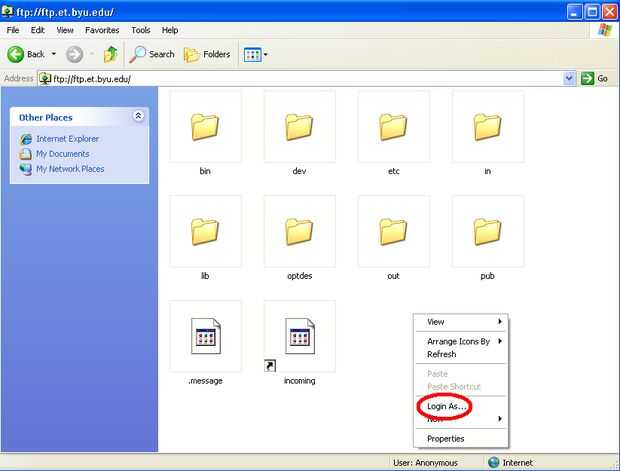The height and width of the screenshot is (471, 620).
Task: Maximize the FTP Explorer window
Action: tap(592, 12)
